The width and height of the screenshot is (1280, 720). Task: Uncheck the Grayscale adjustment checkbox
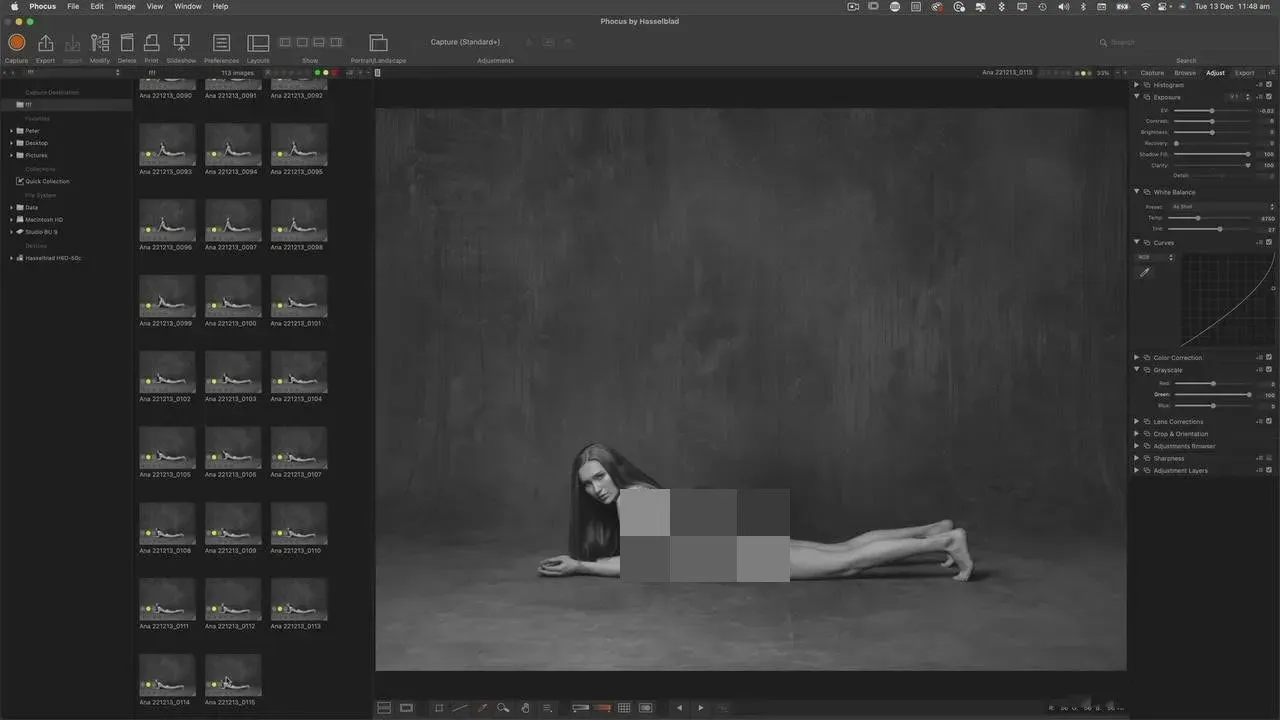(x=1269, y=370)
